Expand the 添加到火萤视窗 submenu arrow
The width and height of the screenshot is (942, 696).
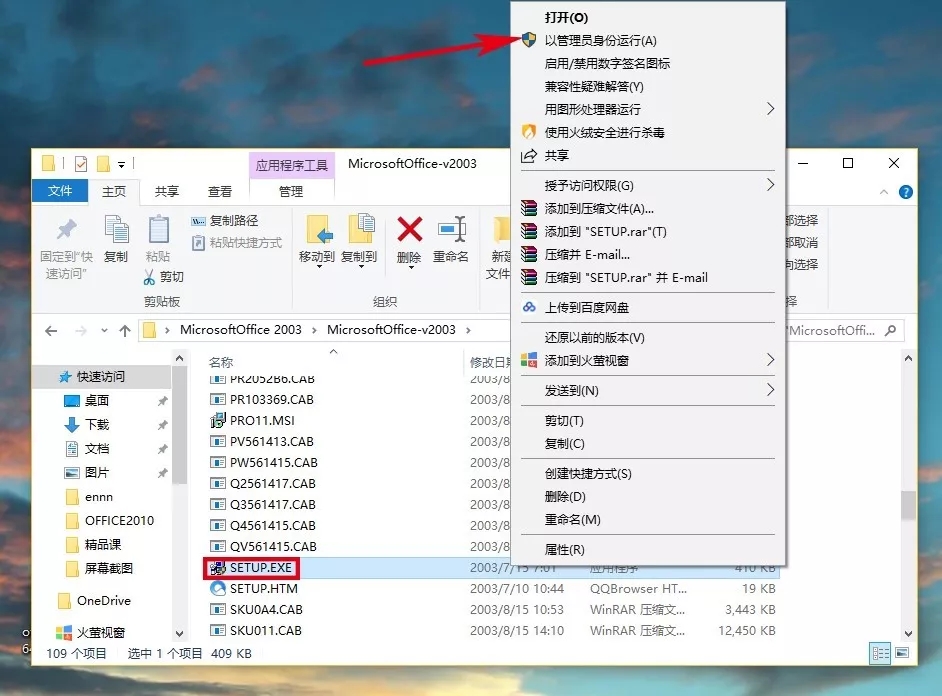coord(770,360)
